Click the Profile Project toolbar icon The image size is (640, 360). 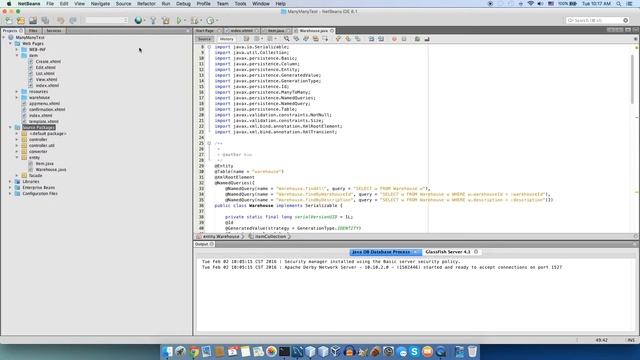210,20
